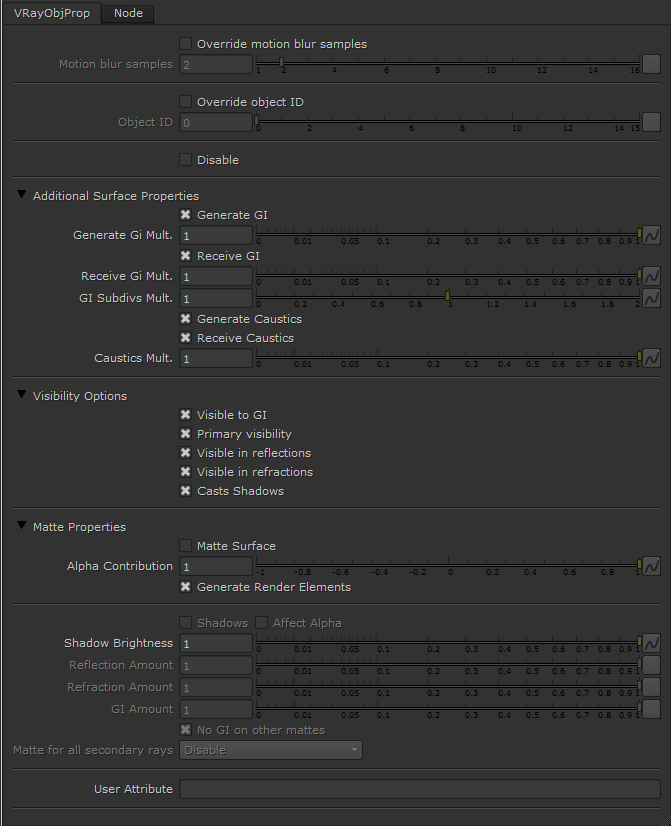Open animation menu for GI Subdivs Mult.
Viewport: 671px width, 826px height.
652,298
